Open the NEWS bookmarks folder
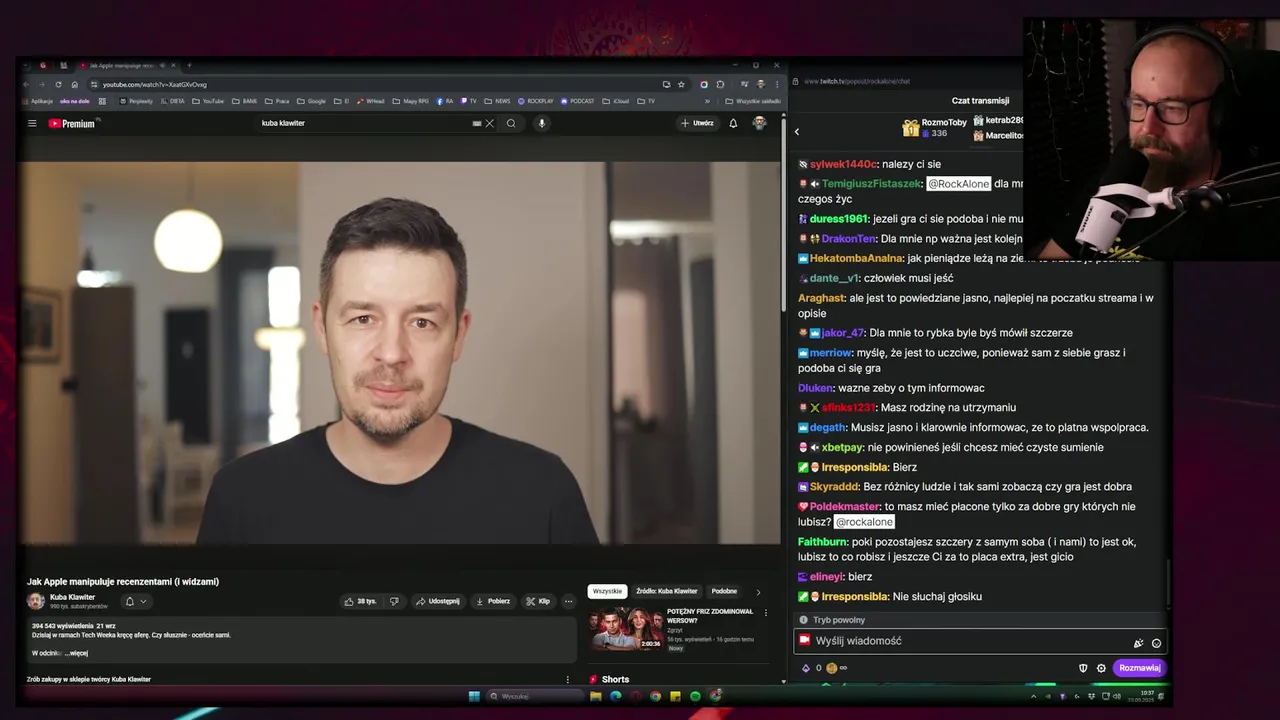The height and width of the screenshot is (720, 1280). [x=497, y=101]
